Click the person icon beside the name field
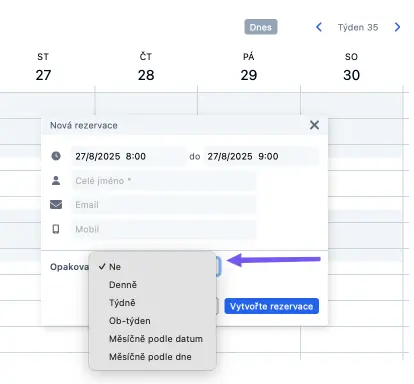414x384 pixels. (x=56, y=181)
